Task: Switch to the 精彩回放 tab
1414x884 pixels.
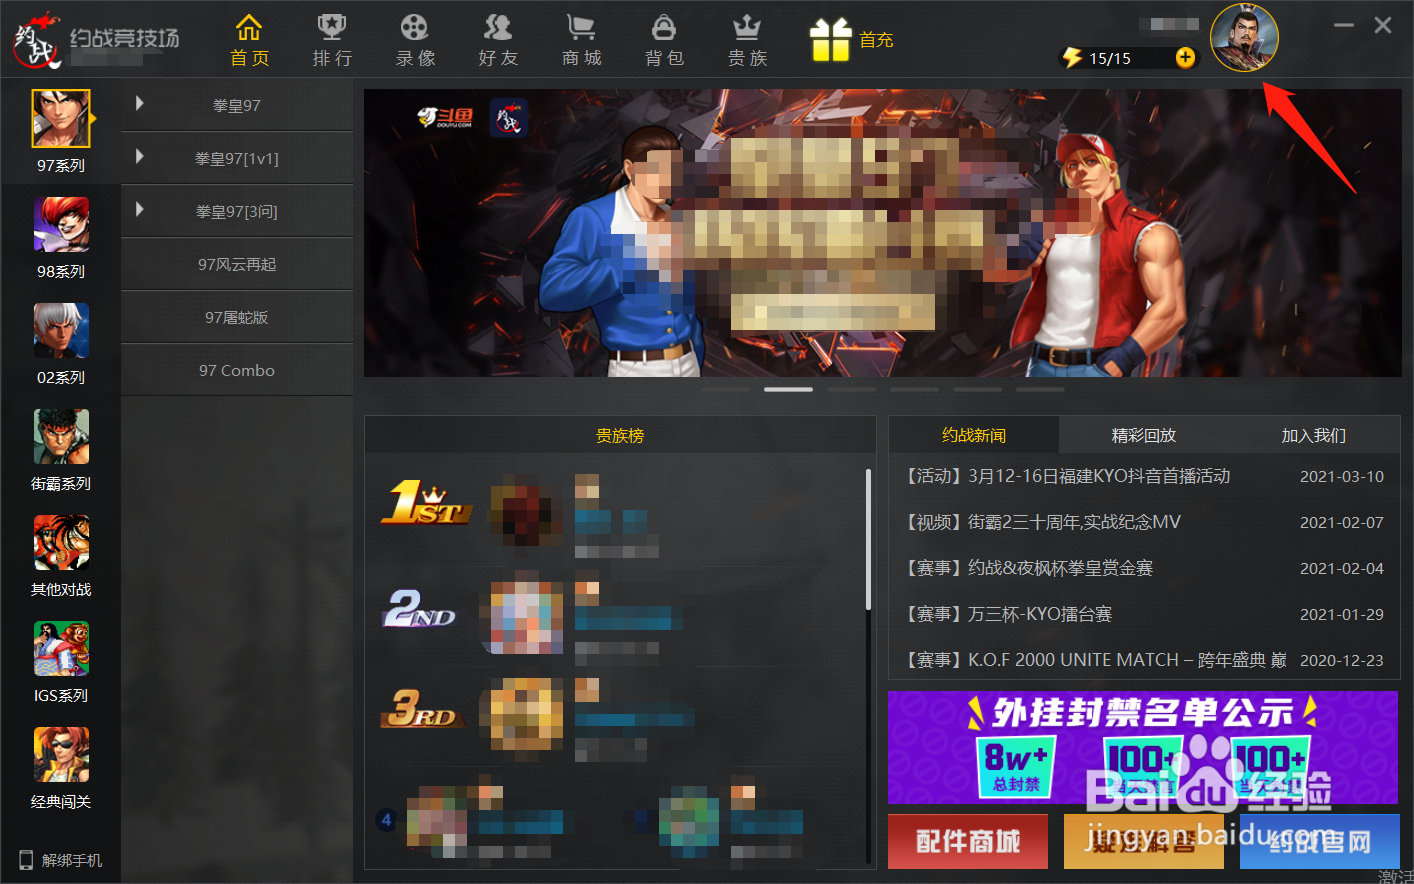Action: (1144, 435)
